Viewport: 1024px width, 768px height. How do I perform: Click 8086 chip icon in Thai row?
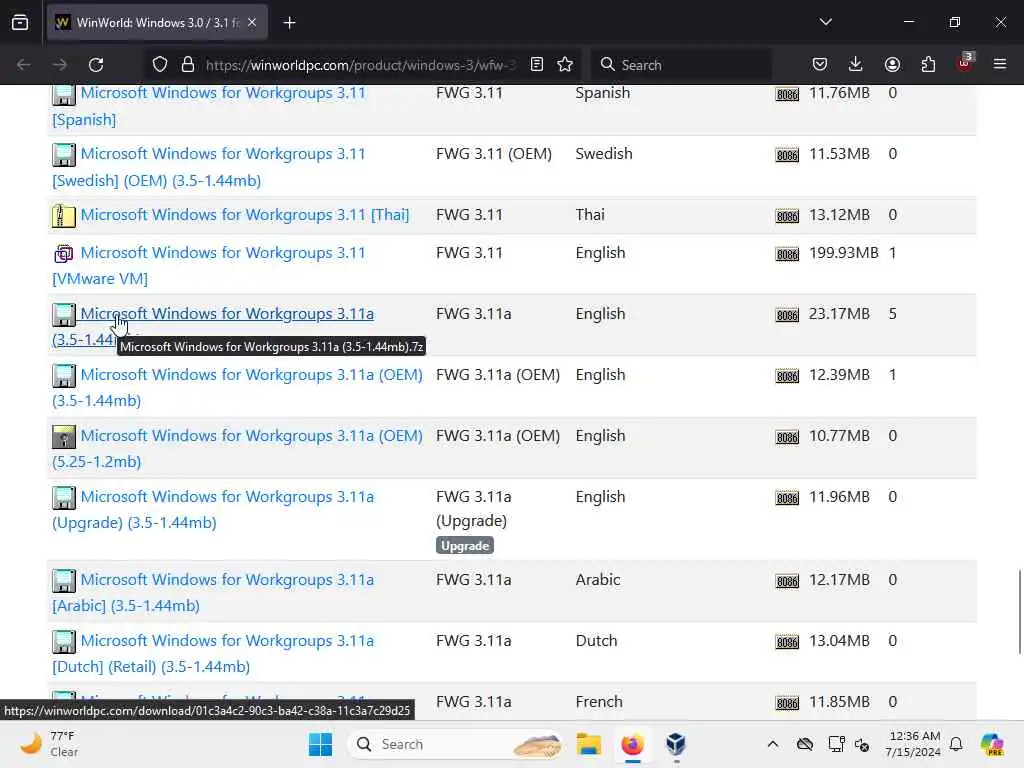pyautogui.click(x=787, y=216)
